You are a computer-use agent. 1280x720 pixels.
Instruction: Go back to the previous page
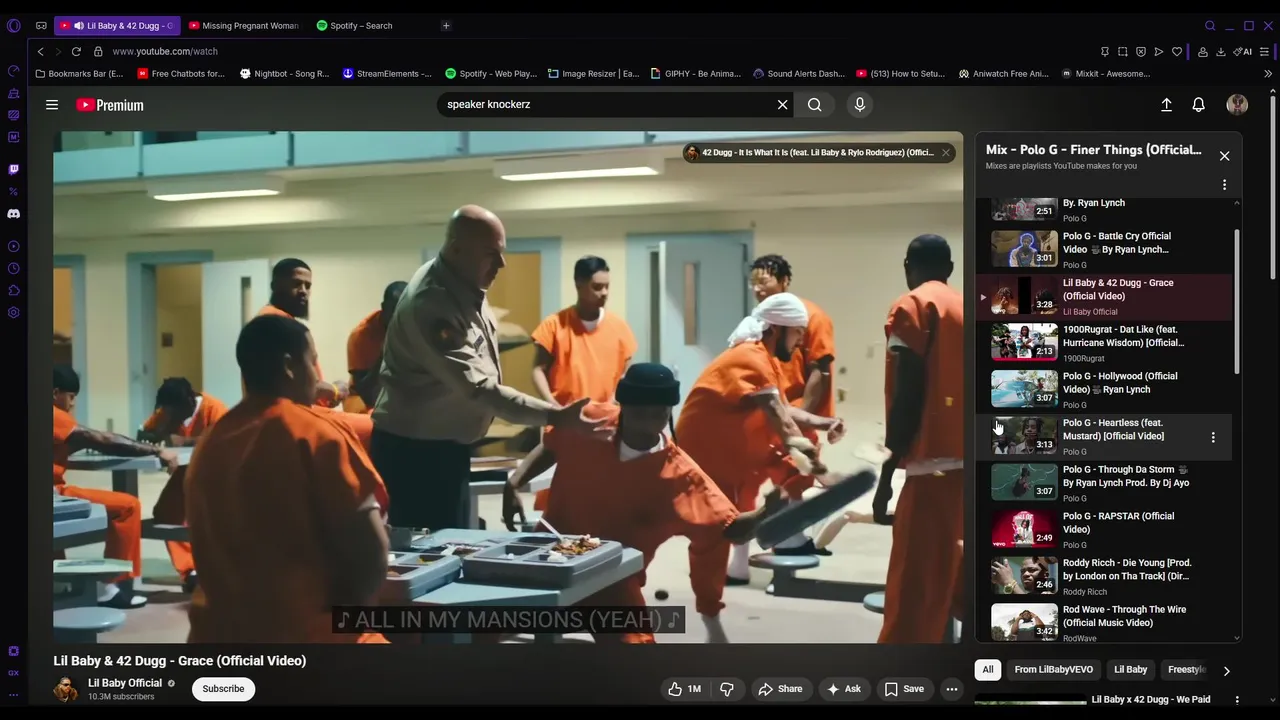point(41,52)
